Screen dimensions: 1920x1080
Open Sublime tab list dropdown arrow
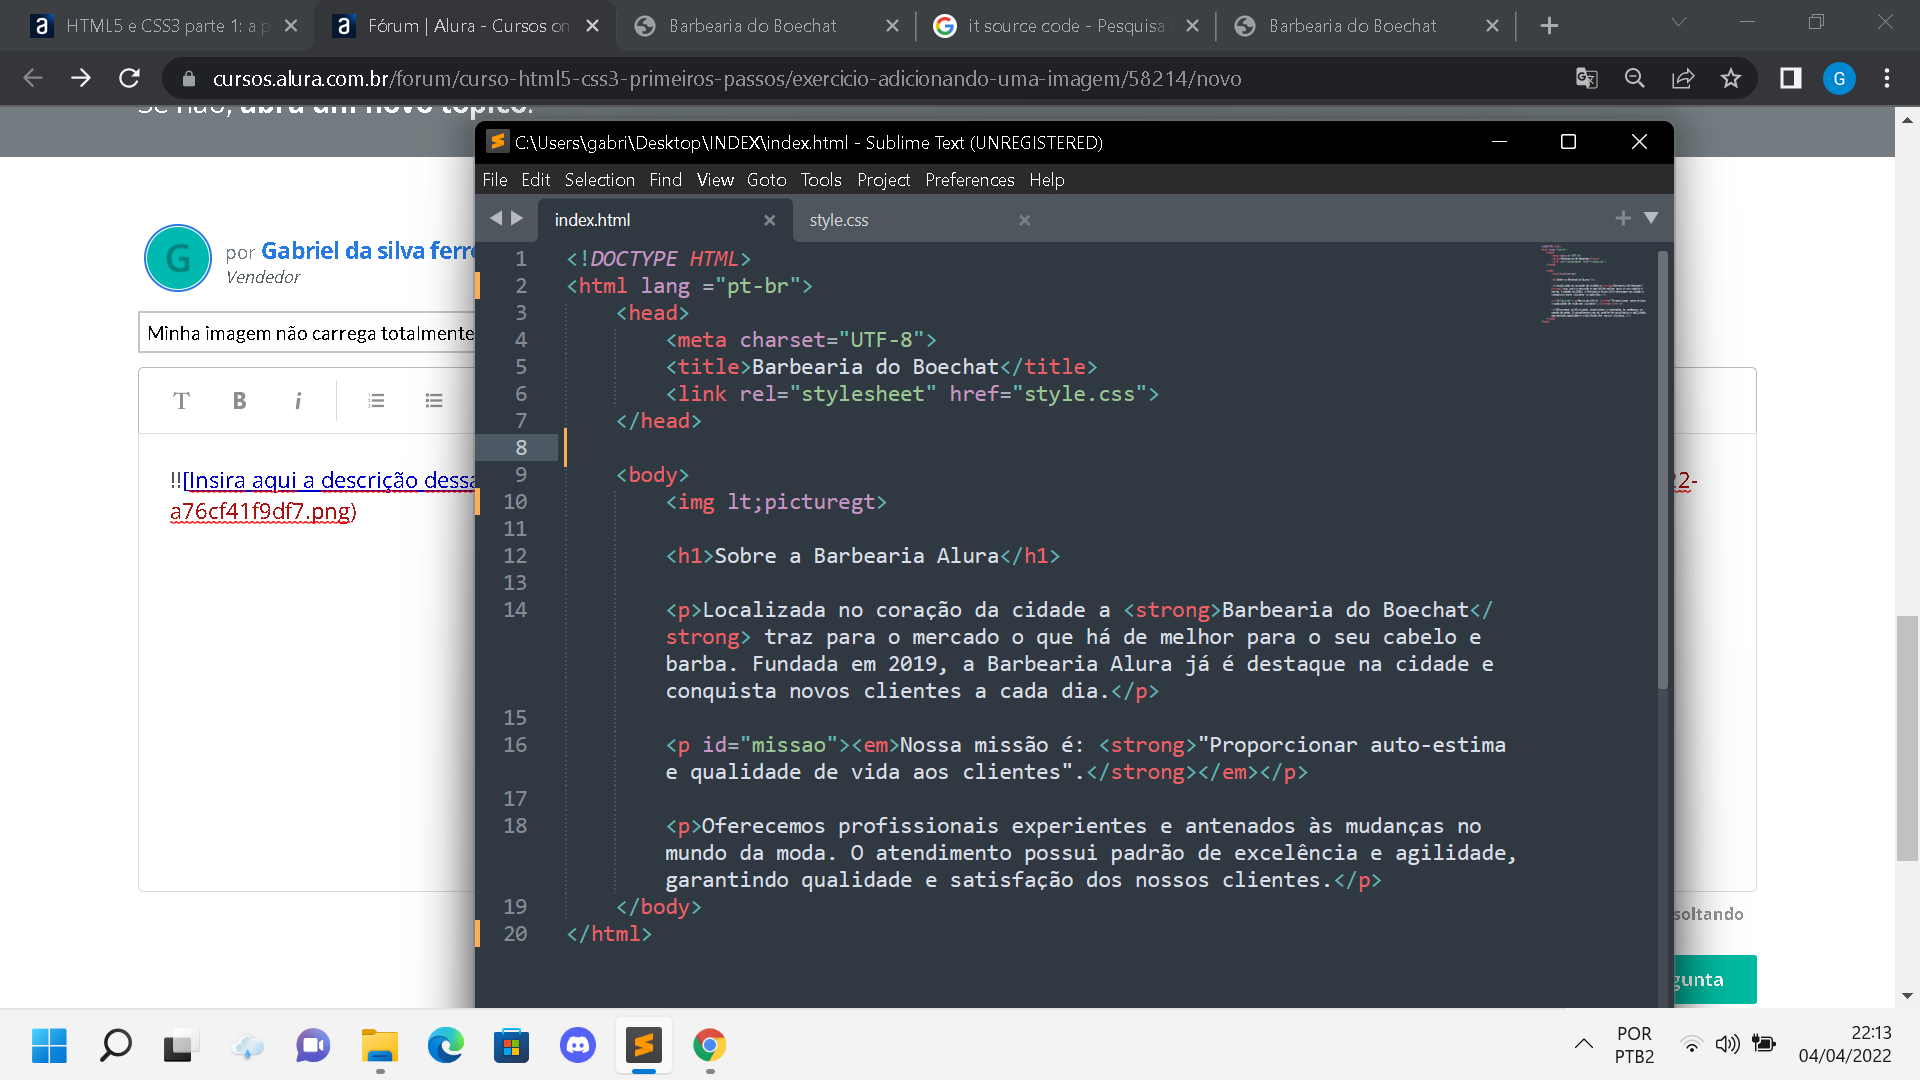click(x=1651, y=218)
